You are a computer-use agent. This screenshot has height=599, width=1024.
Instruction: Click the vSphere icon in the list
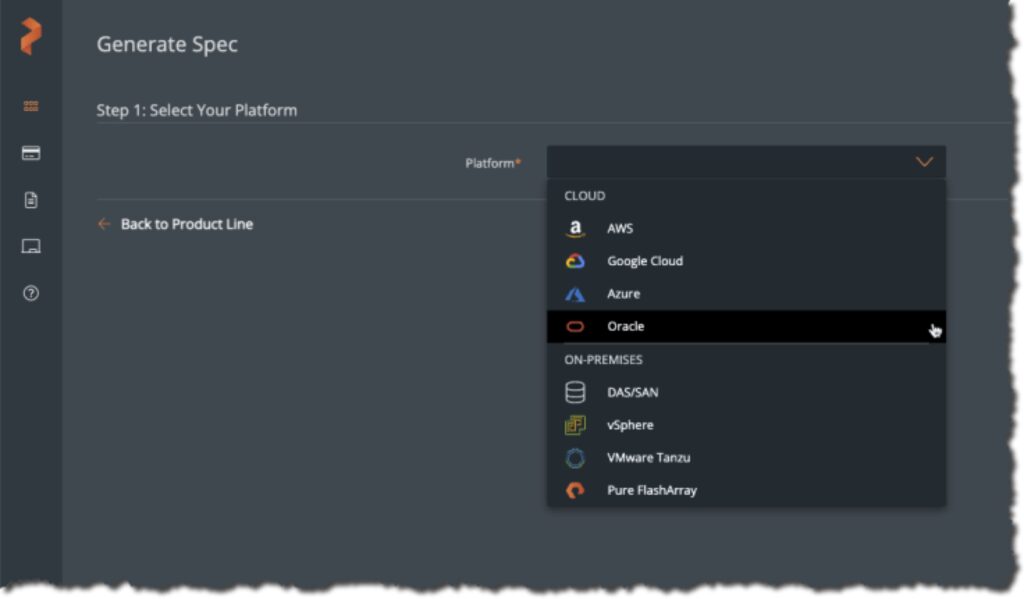(575, 425)
